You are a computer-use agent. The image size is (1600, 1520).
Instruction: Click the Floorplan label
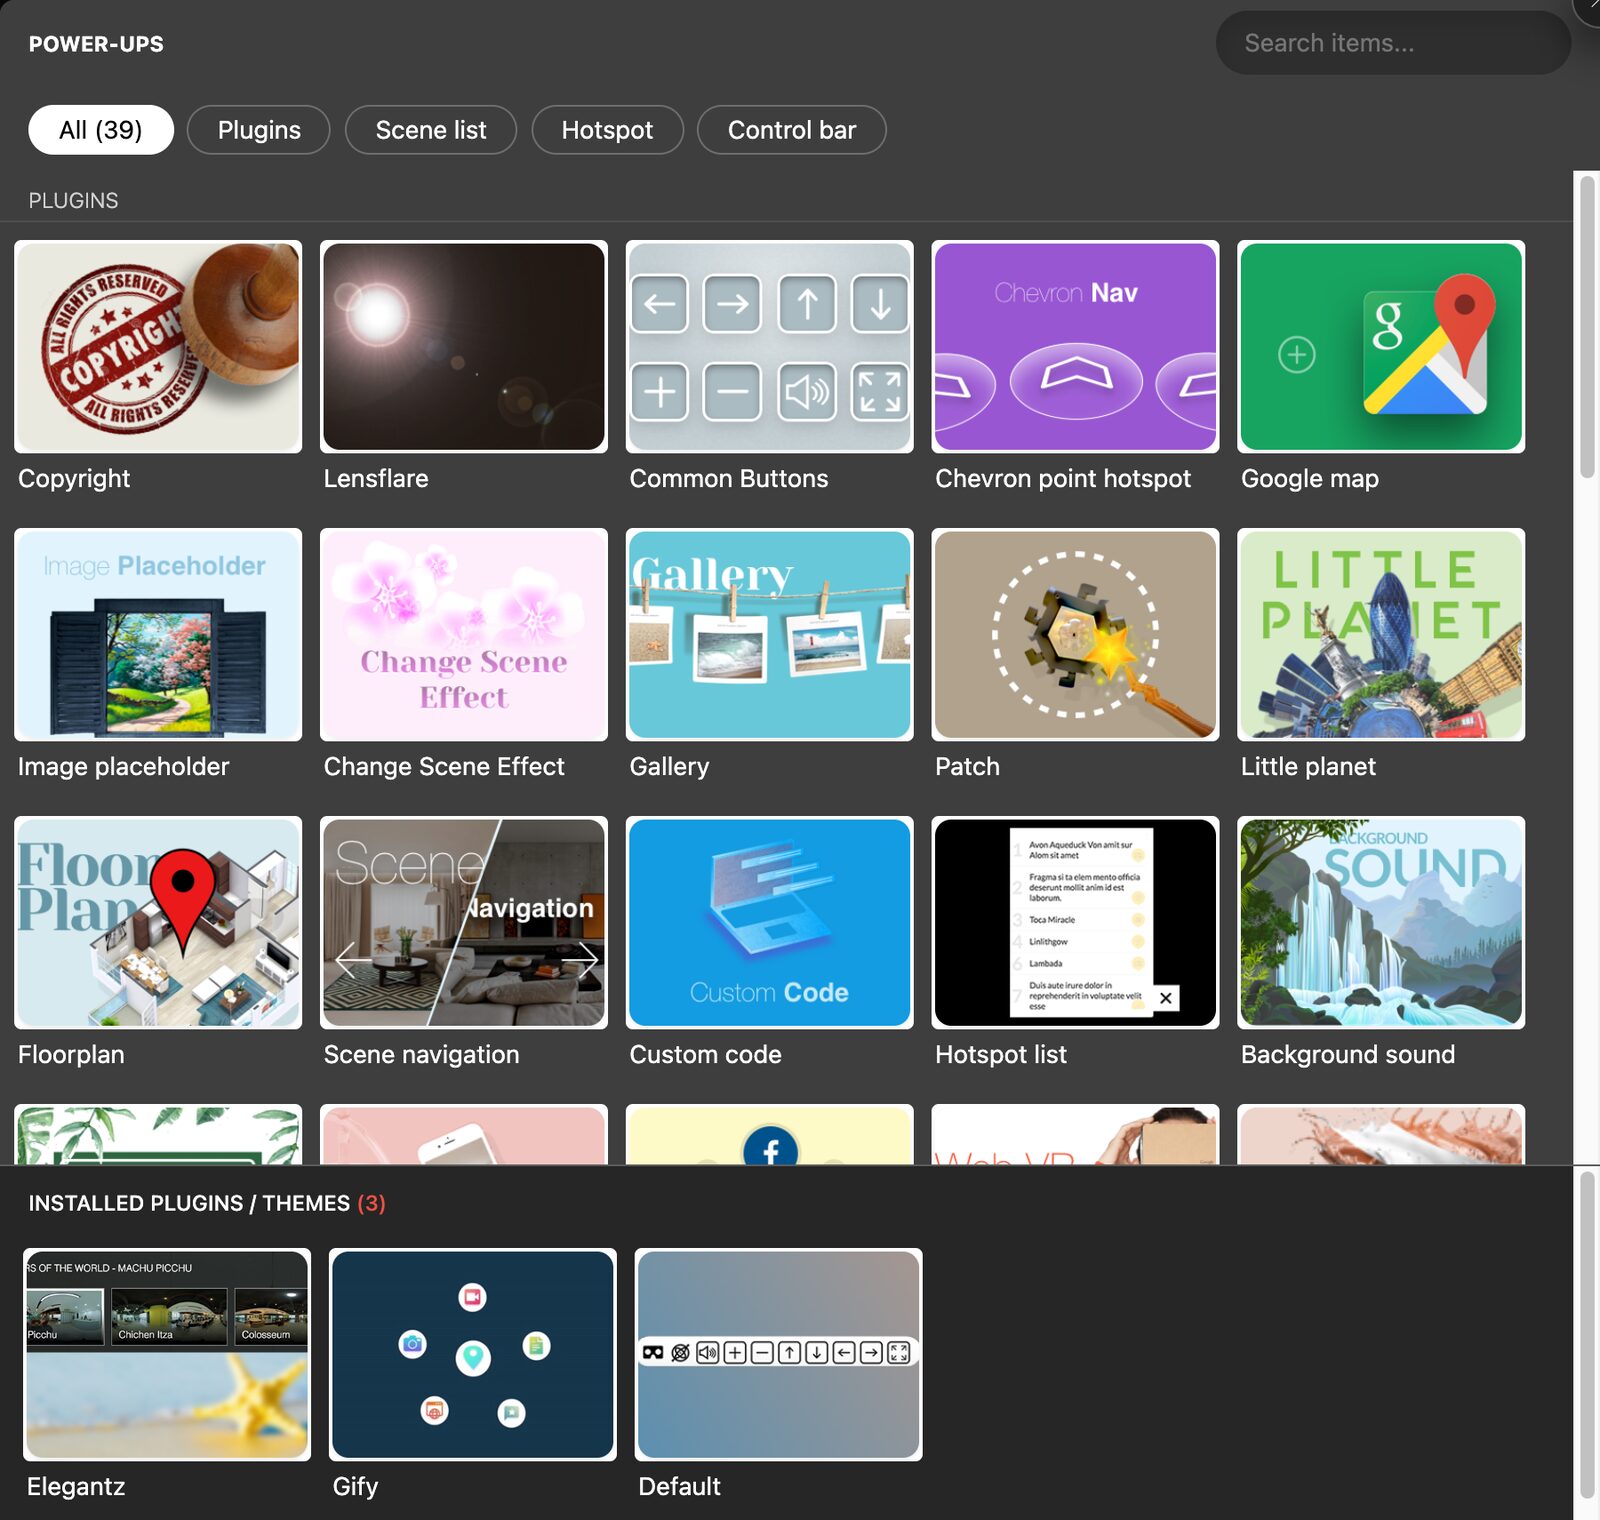pyautogui.click(x=71, y=1055)
